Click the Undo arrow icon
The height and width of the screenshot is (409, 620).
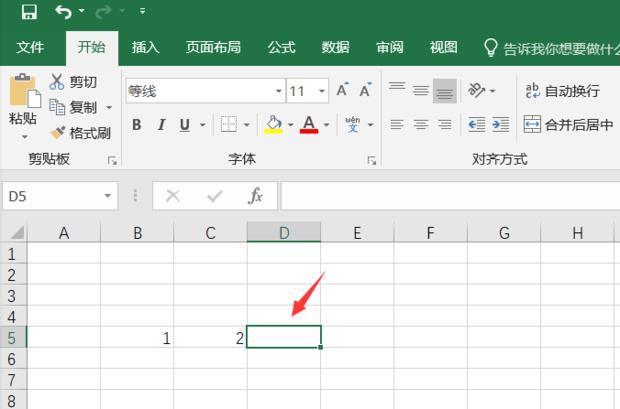[64, 12]
